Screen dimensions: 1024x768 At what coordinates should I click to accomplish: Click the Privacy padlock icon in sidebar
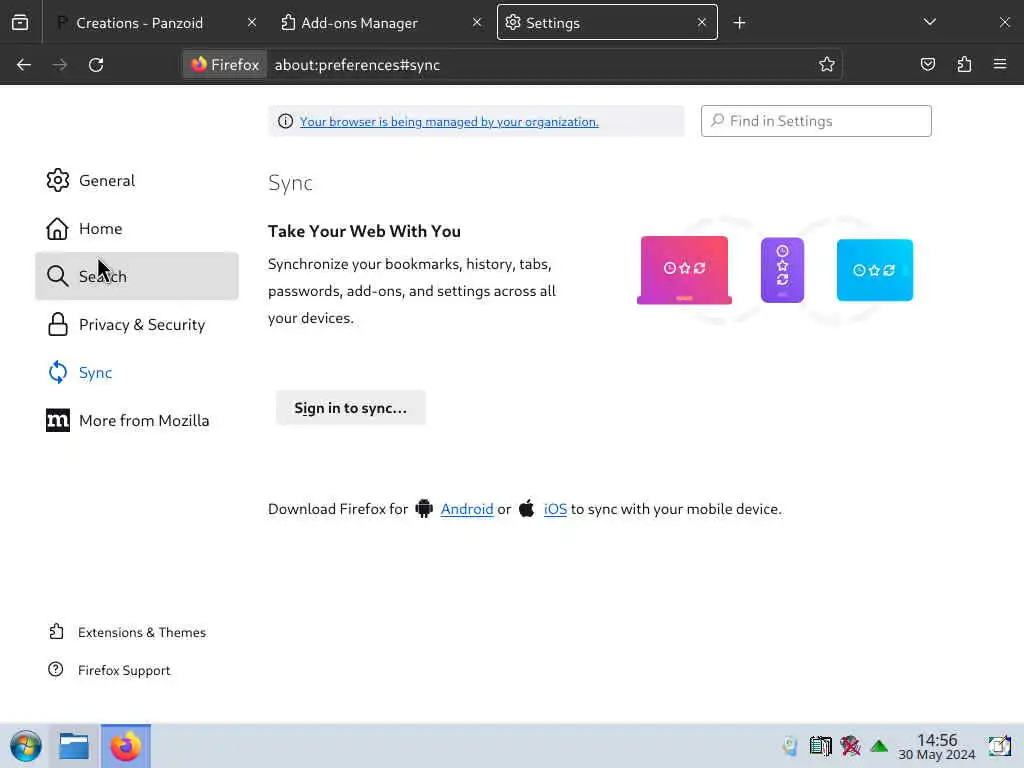[57, 325]
